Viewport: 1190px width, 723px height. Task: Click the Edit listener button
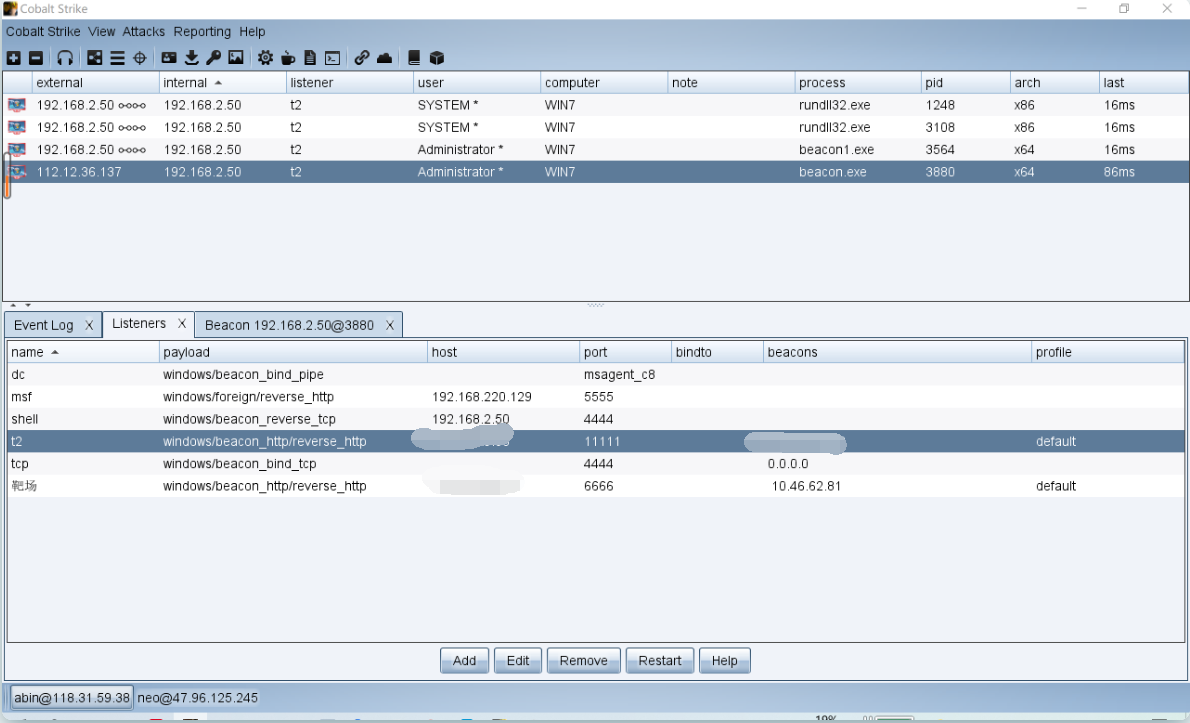point(518,661)
